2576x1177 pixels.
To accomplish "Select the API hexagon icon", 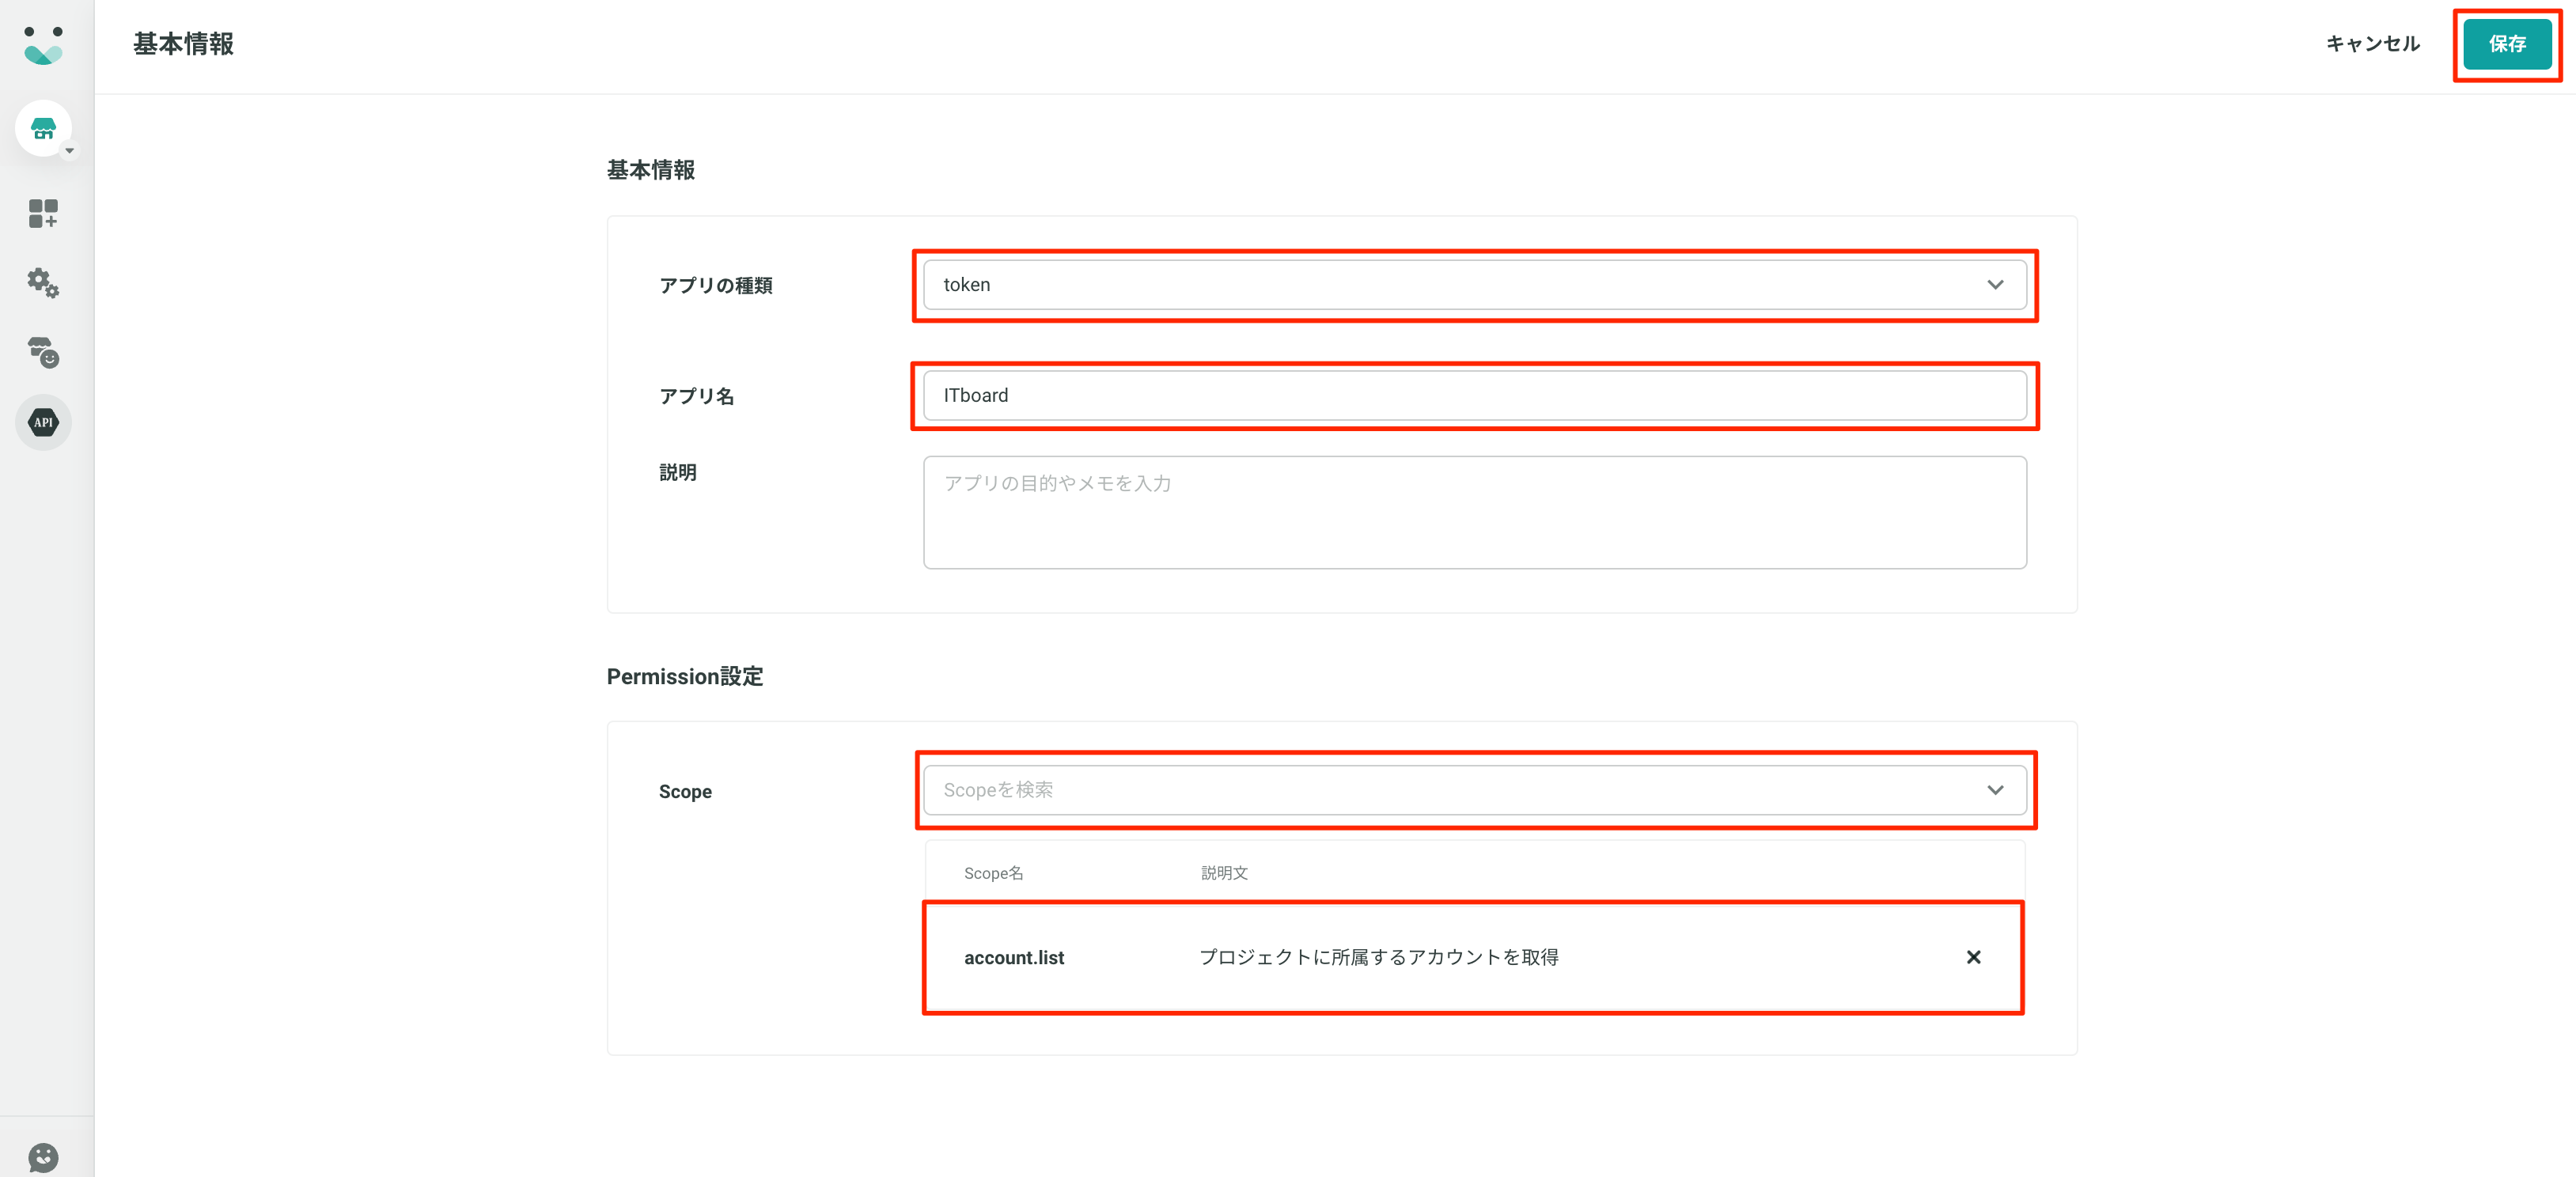I will point(43,422).
